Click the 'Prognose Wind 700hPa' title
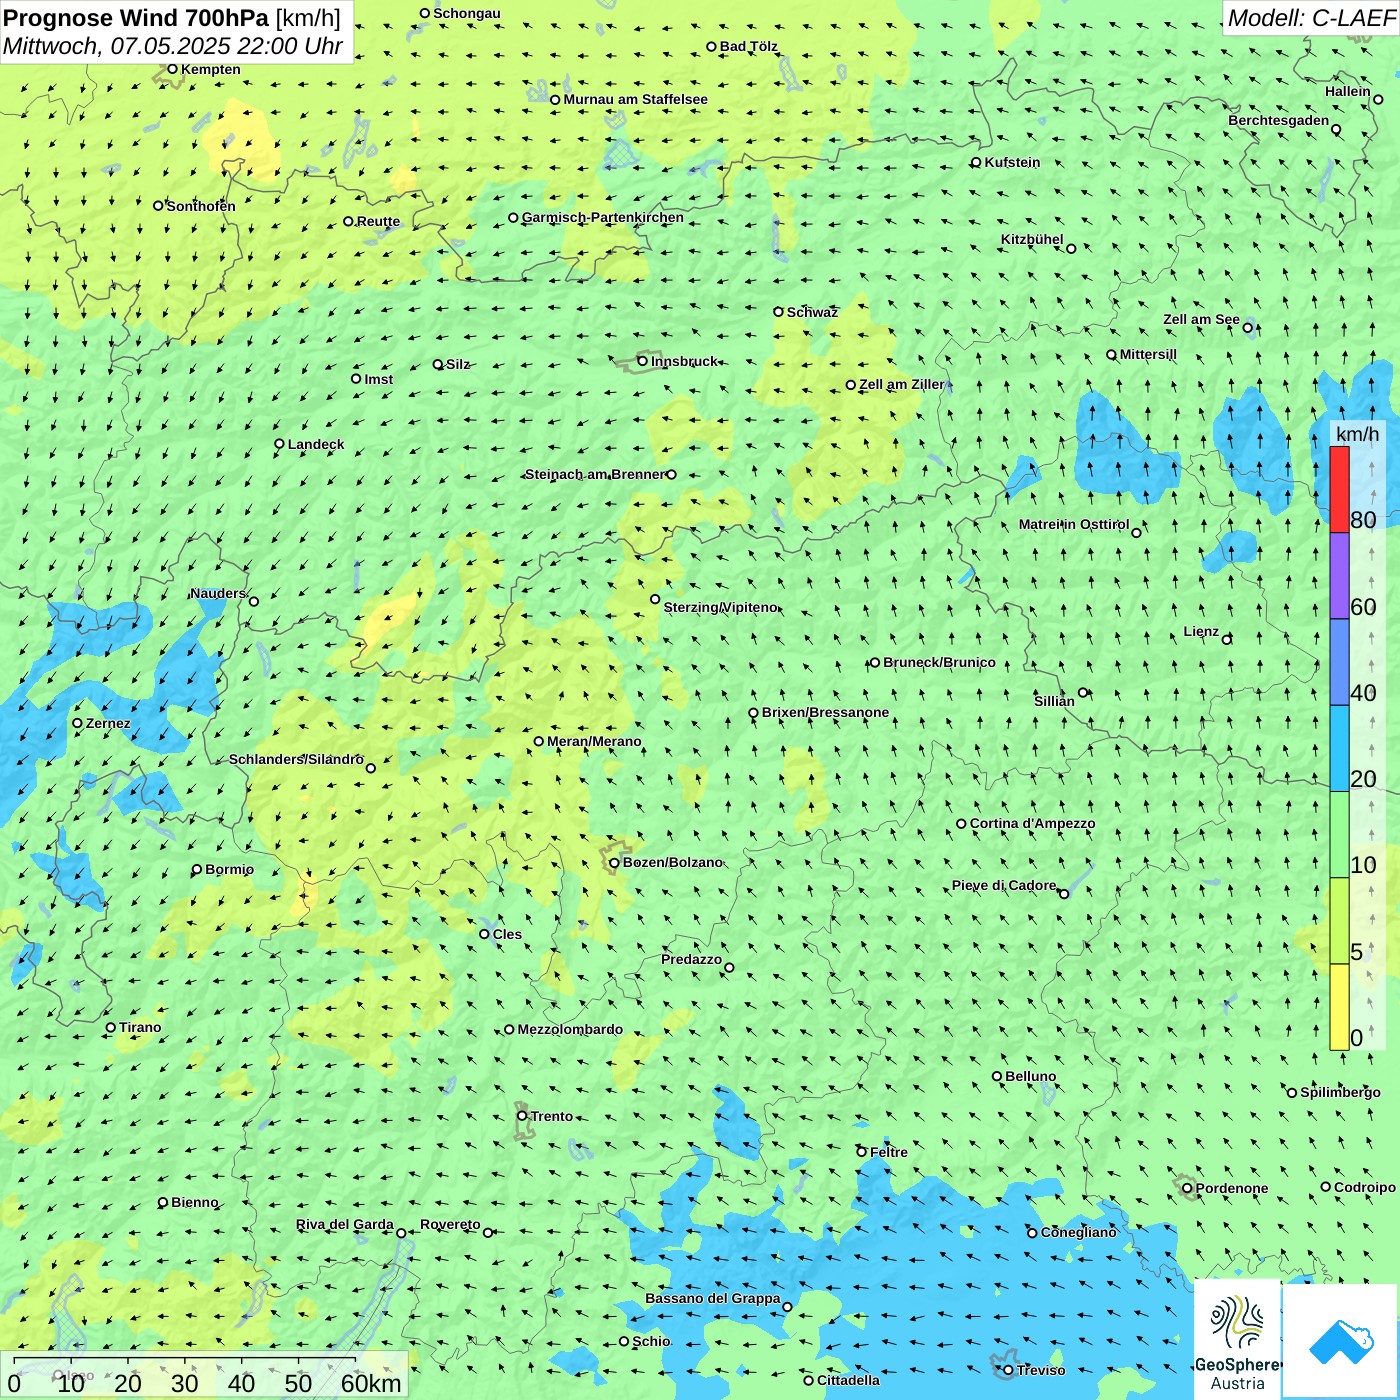The width and height of the screenshot is (1400, 1400). coord(136,18)
